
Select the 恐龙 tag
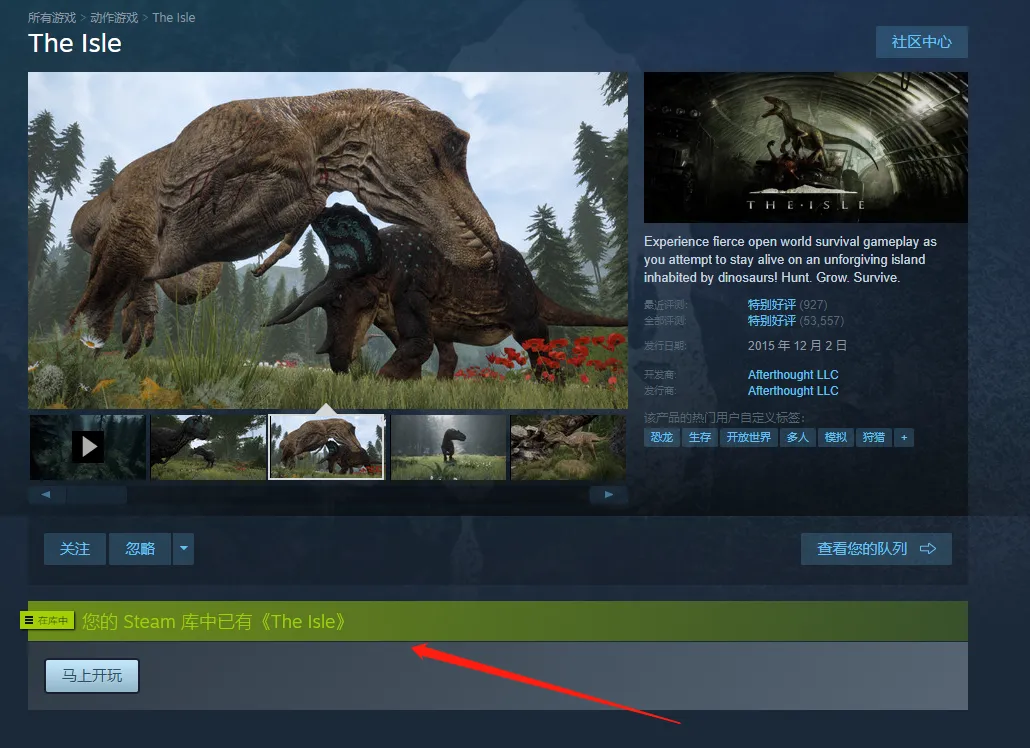(x=662, y=437)
